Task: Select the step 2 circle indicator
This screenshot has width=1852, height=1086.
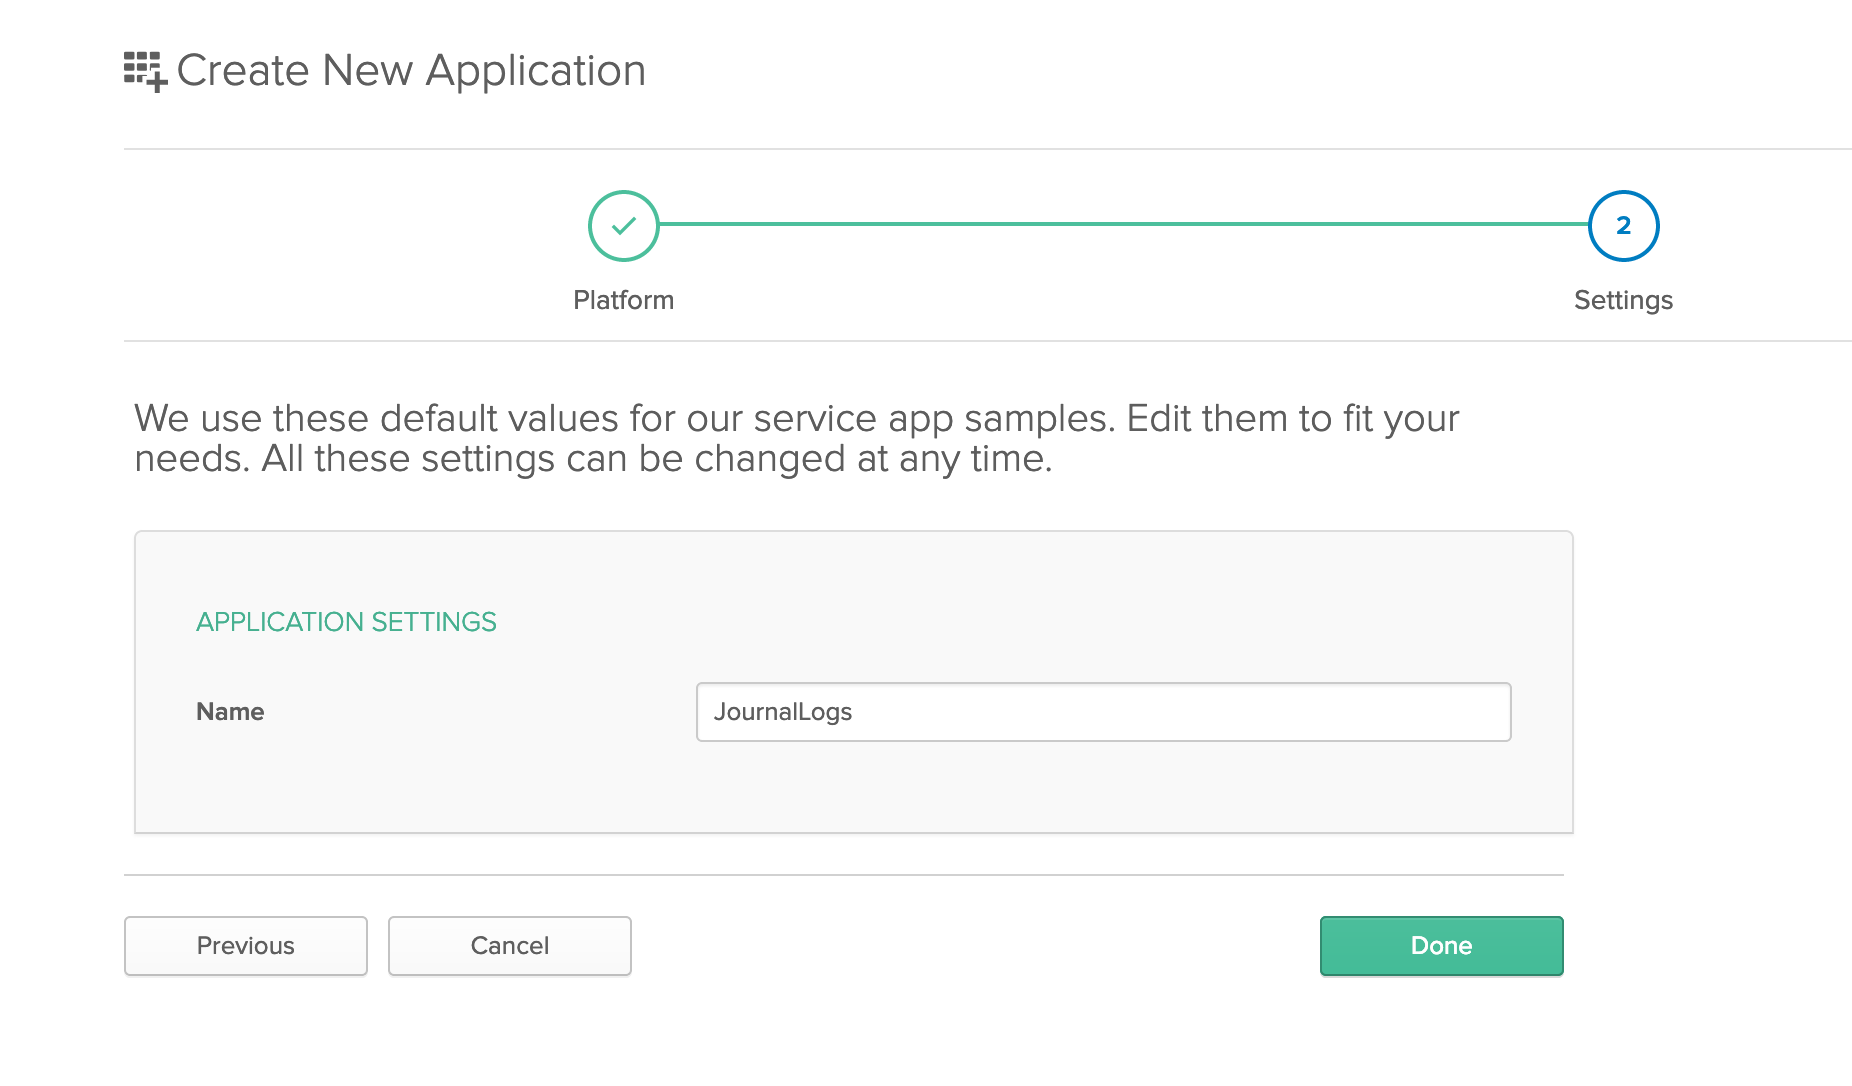Action: (1622, 226)
